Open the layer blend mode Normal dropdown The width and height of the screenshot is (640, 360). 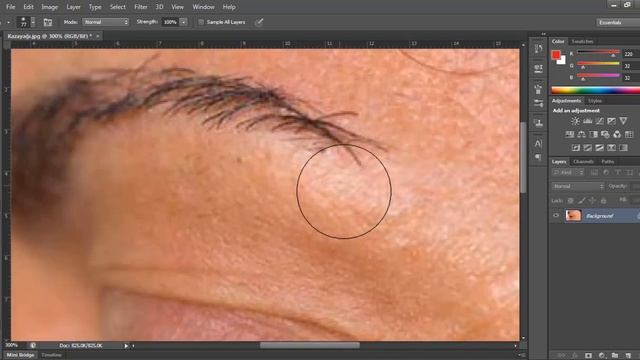click(578, 186)
